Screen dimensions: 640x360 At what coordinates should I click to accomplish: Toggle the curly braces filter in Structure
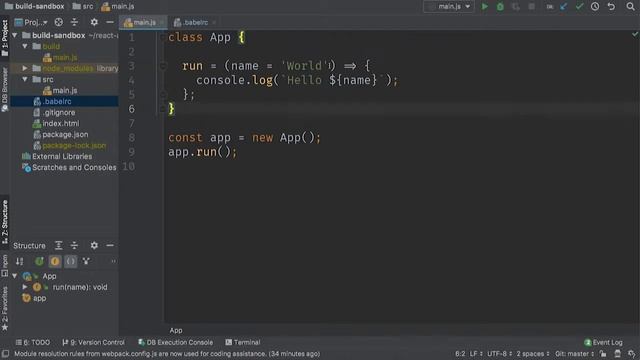click(71, 261)
